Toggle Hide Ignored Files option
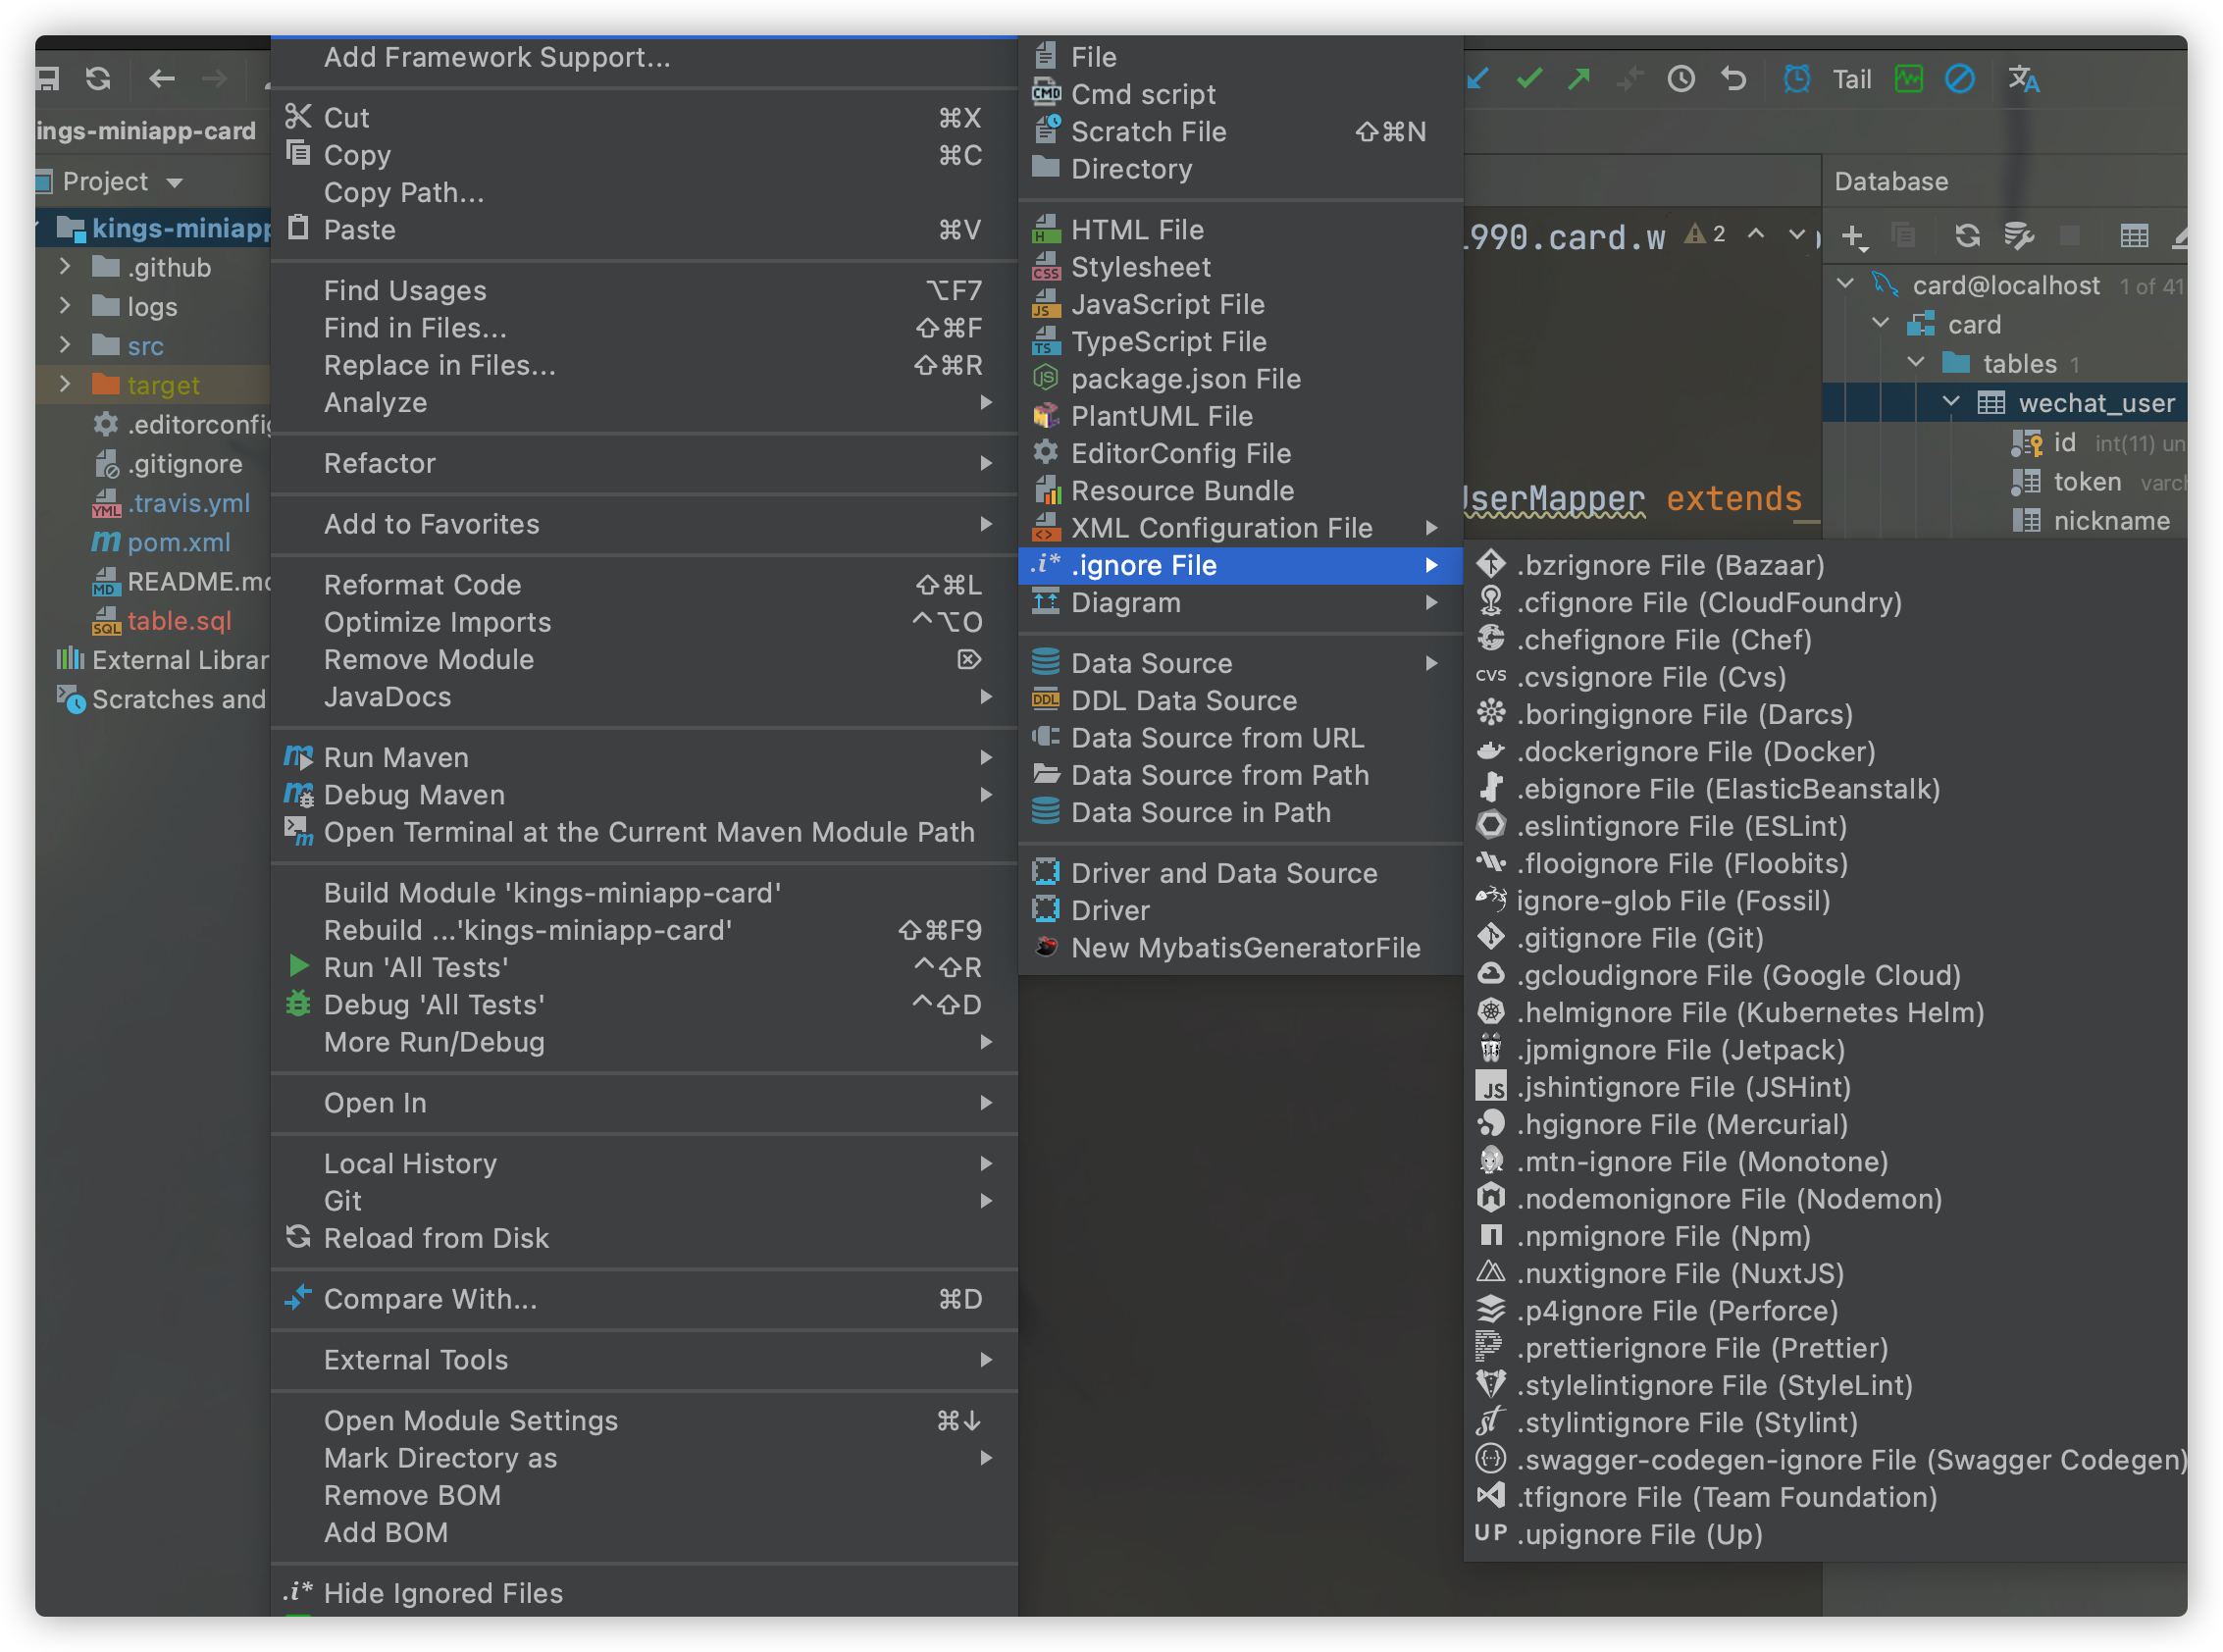This screenshot has width=2223, height=1652. point(443,1593)
